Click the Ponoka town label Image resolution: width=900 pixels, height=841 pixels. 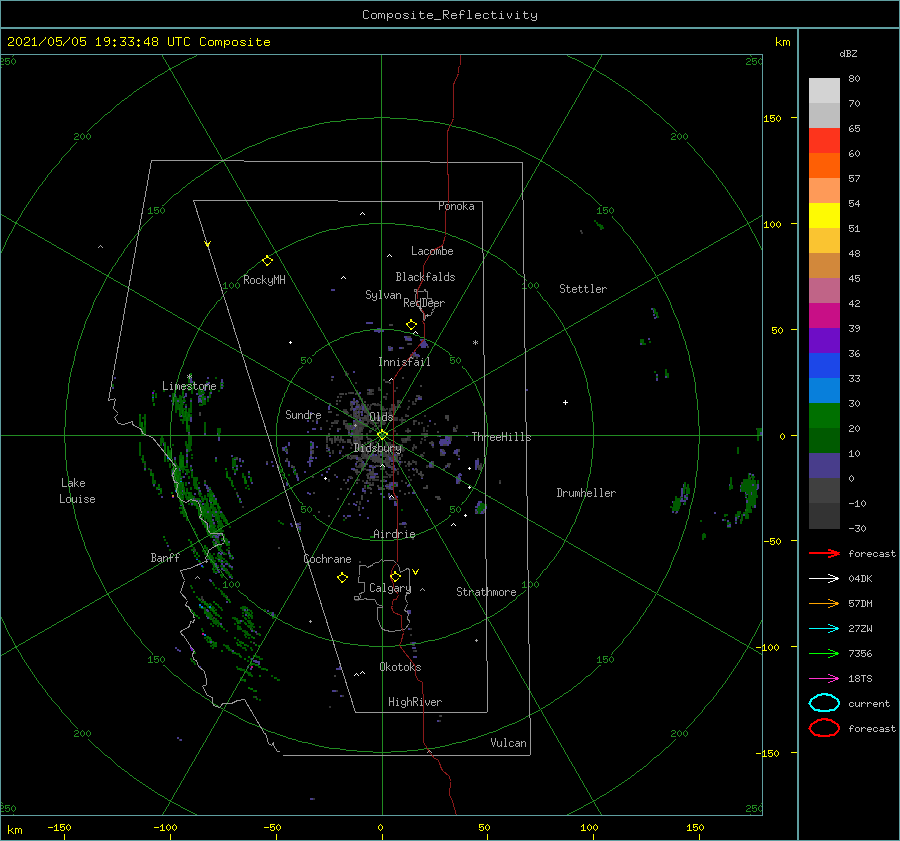coord(456,206)
